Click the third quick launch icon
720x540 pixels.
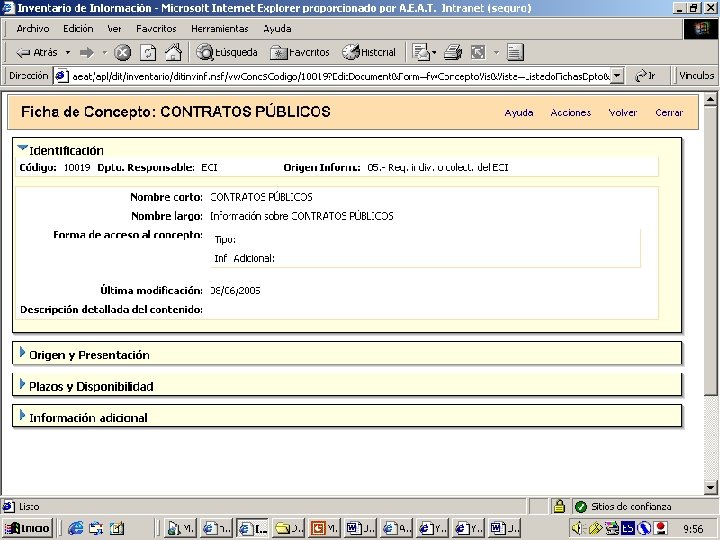(117, 529)
